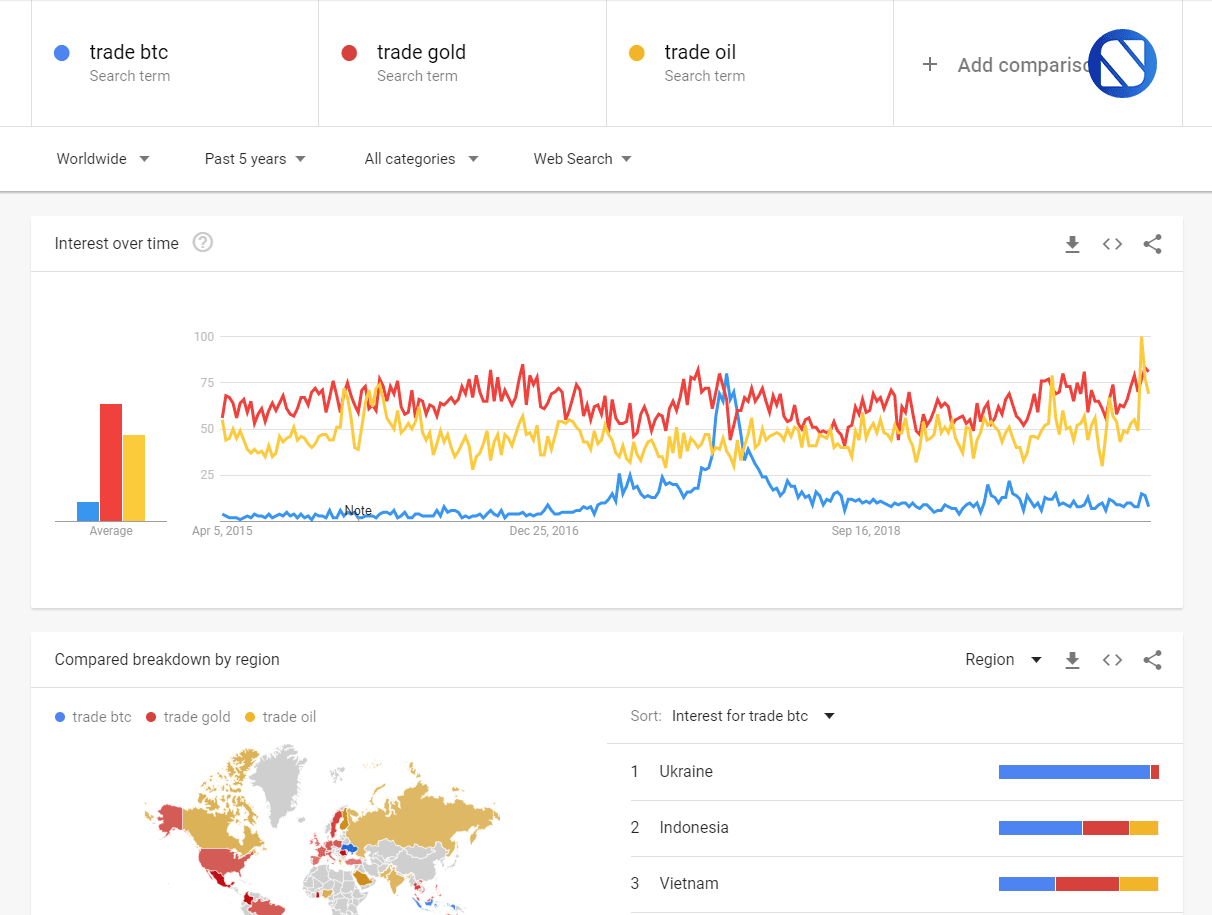Screen dimensions: 1212x915
Task: Download the region breakdown data
Action: [x=1072, y=660]
